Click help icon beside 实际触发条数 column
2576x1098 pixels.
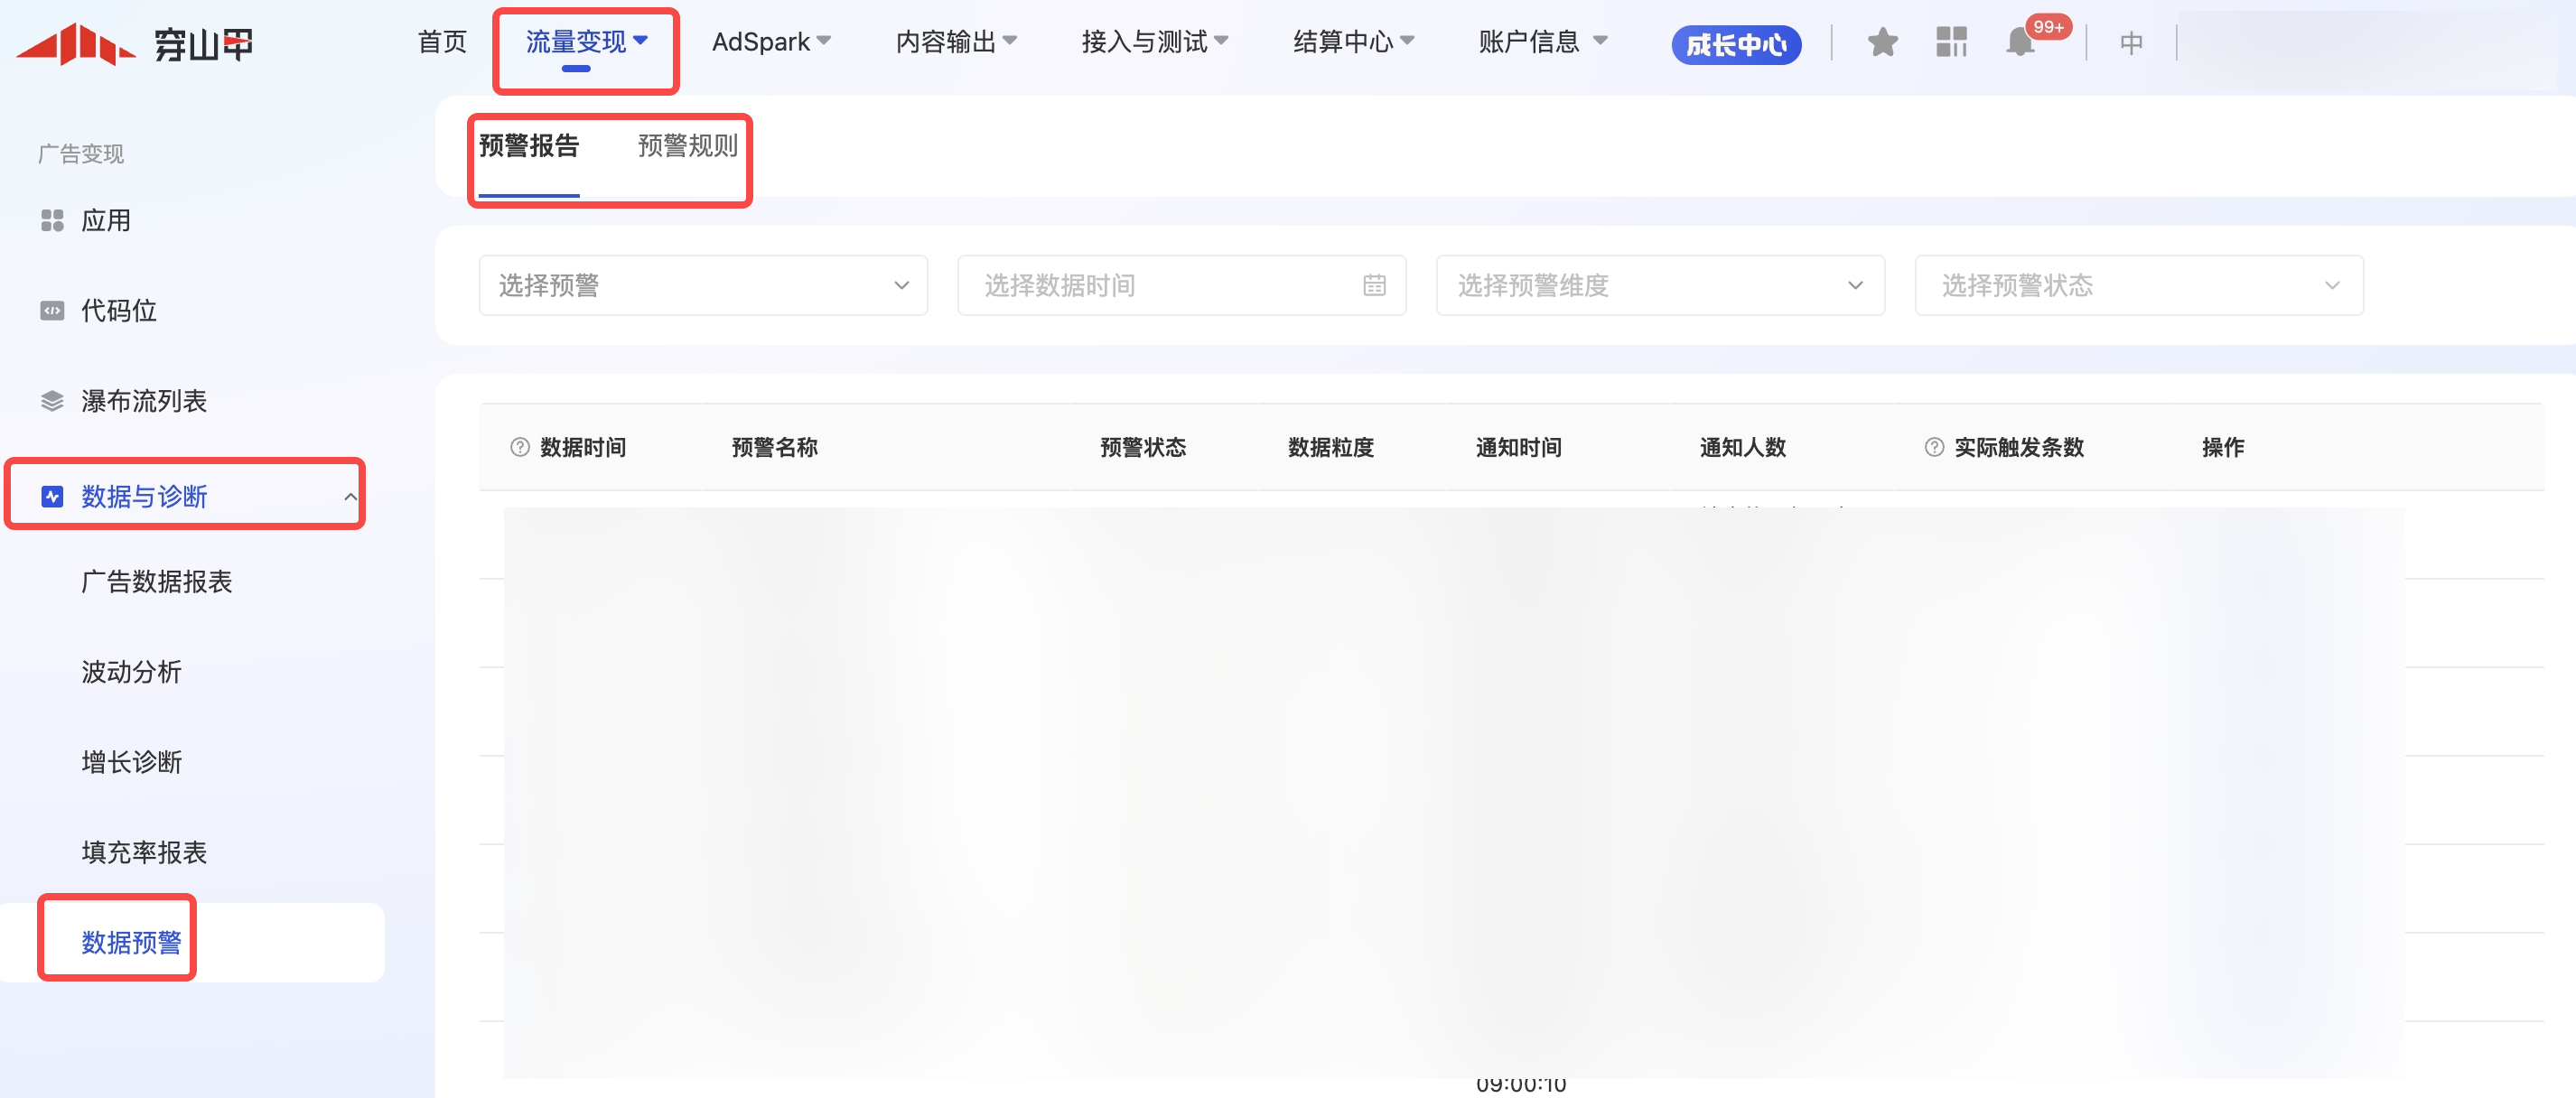(1933, 447)
